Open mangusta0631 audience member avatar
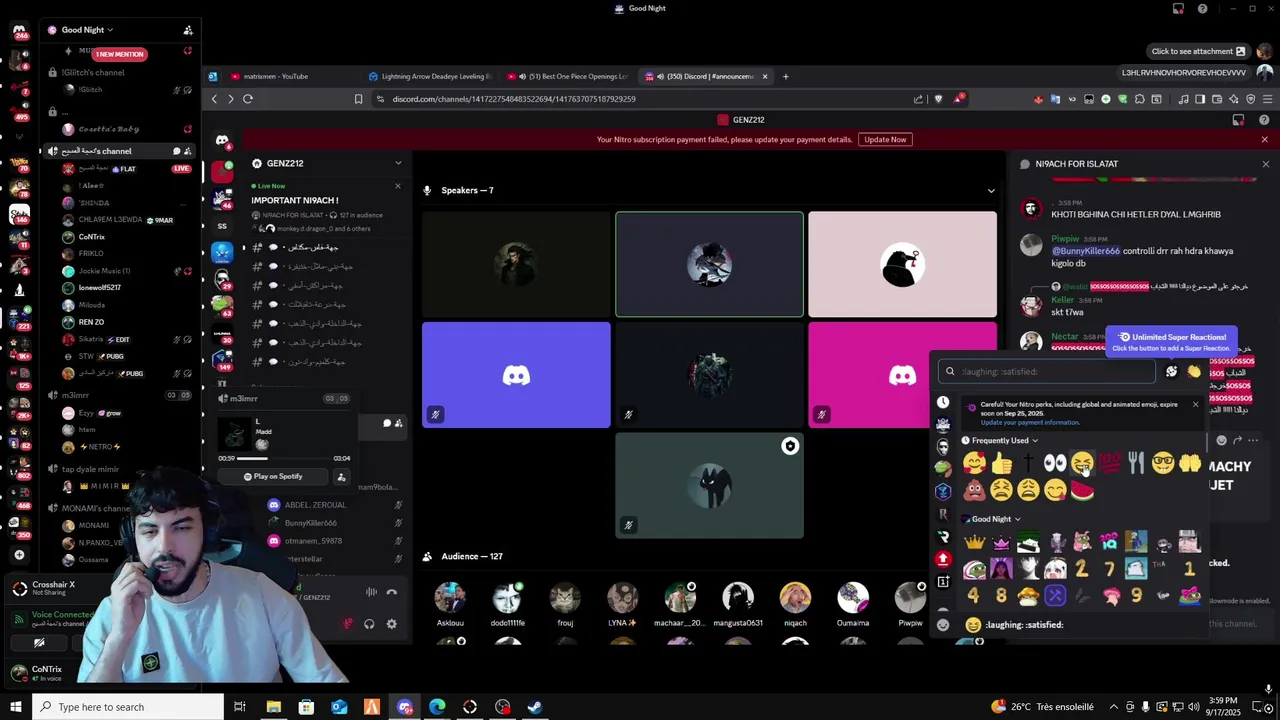 738,597
